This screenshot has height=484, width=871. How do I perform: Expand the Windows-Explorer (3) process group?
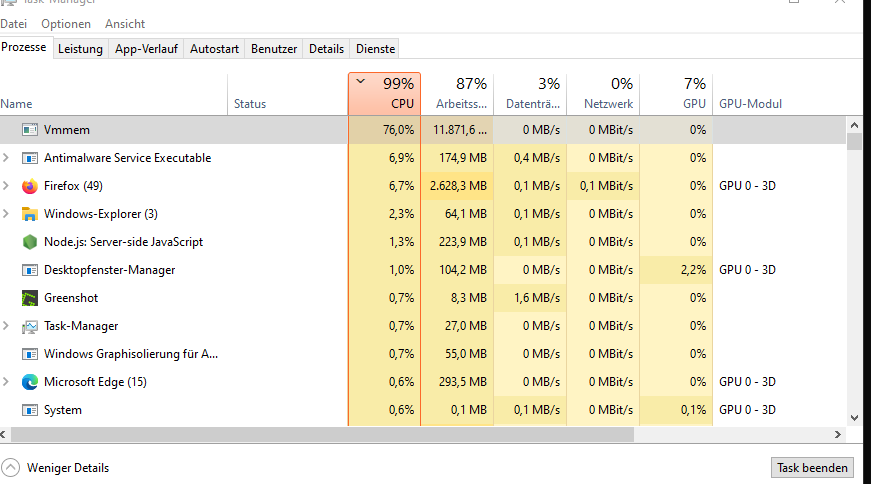pos(8,214)
